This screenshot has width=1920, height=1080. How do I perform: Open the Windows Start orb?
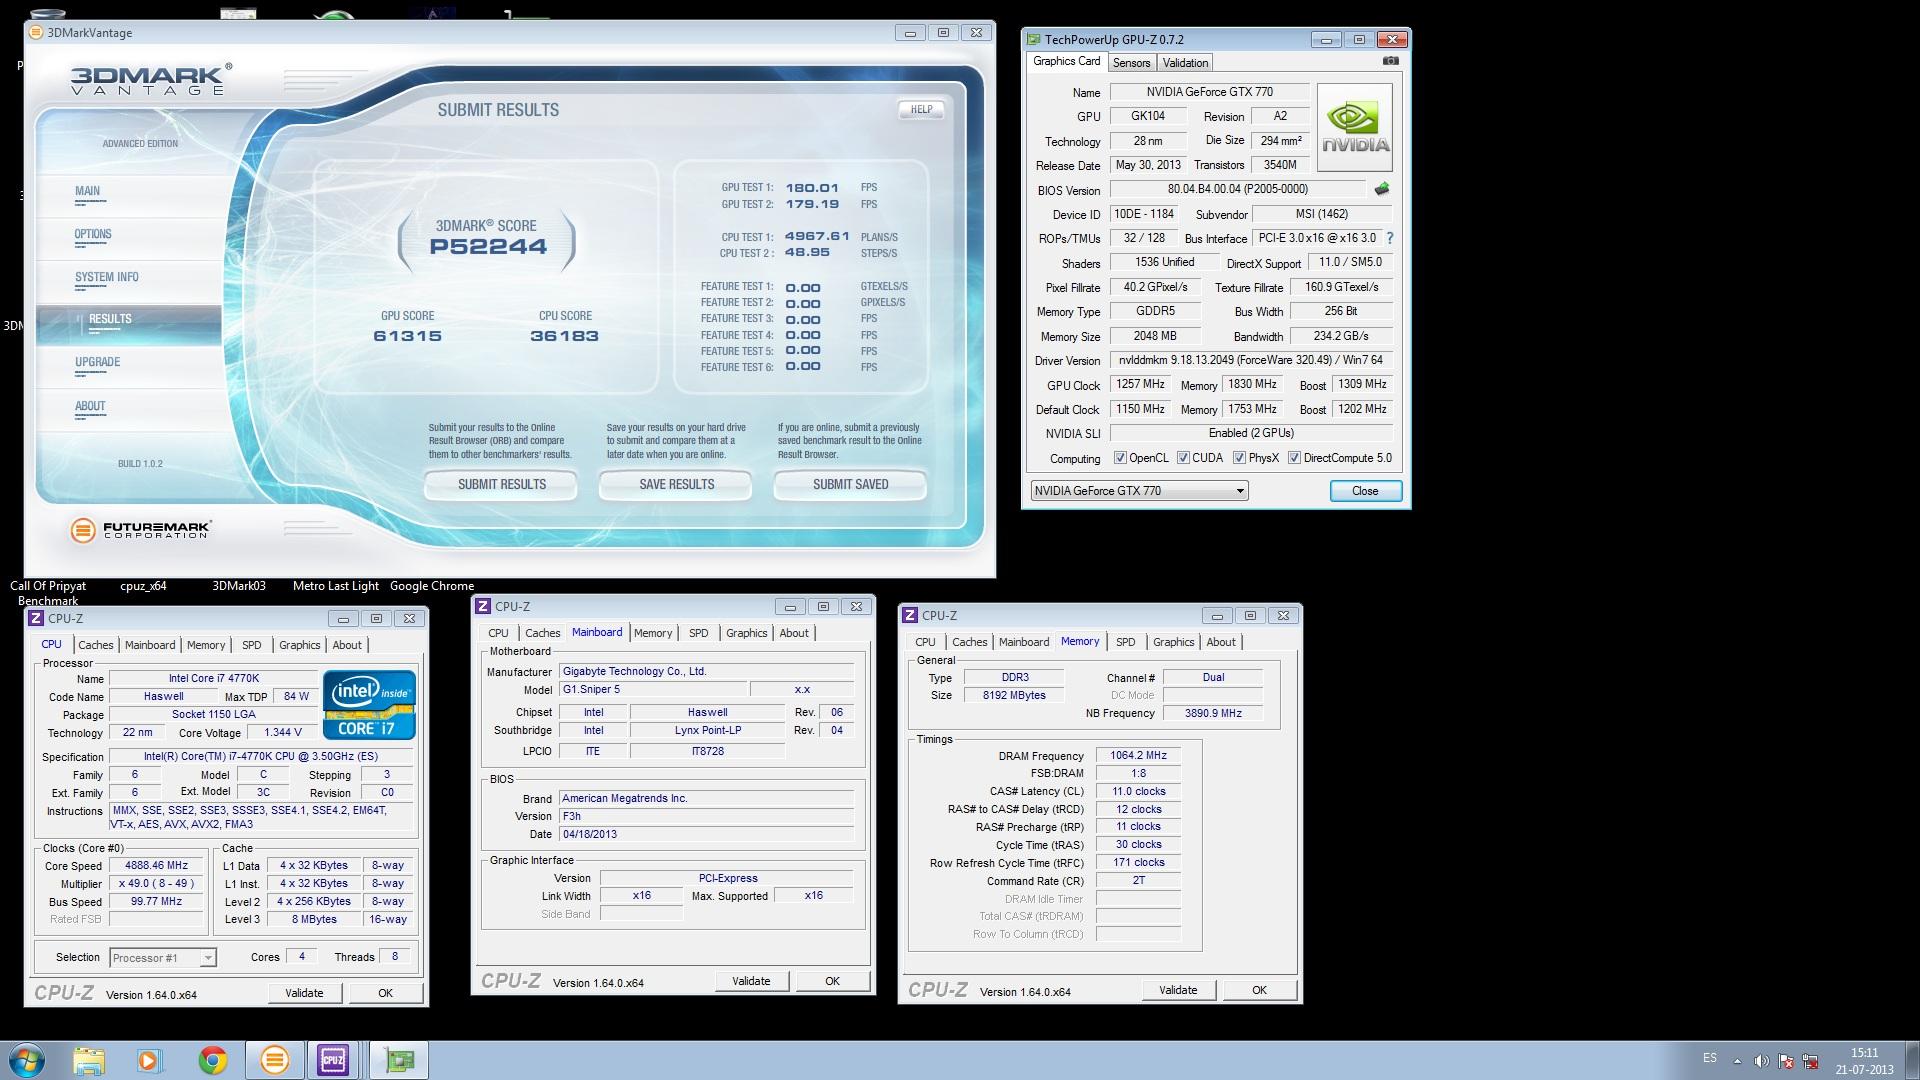27,1060
